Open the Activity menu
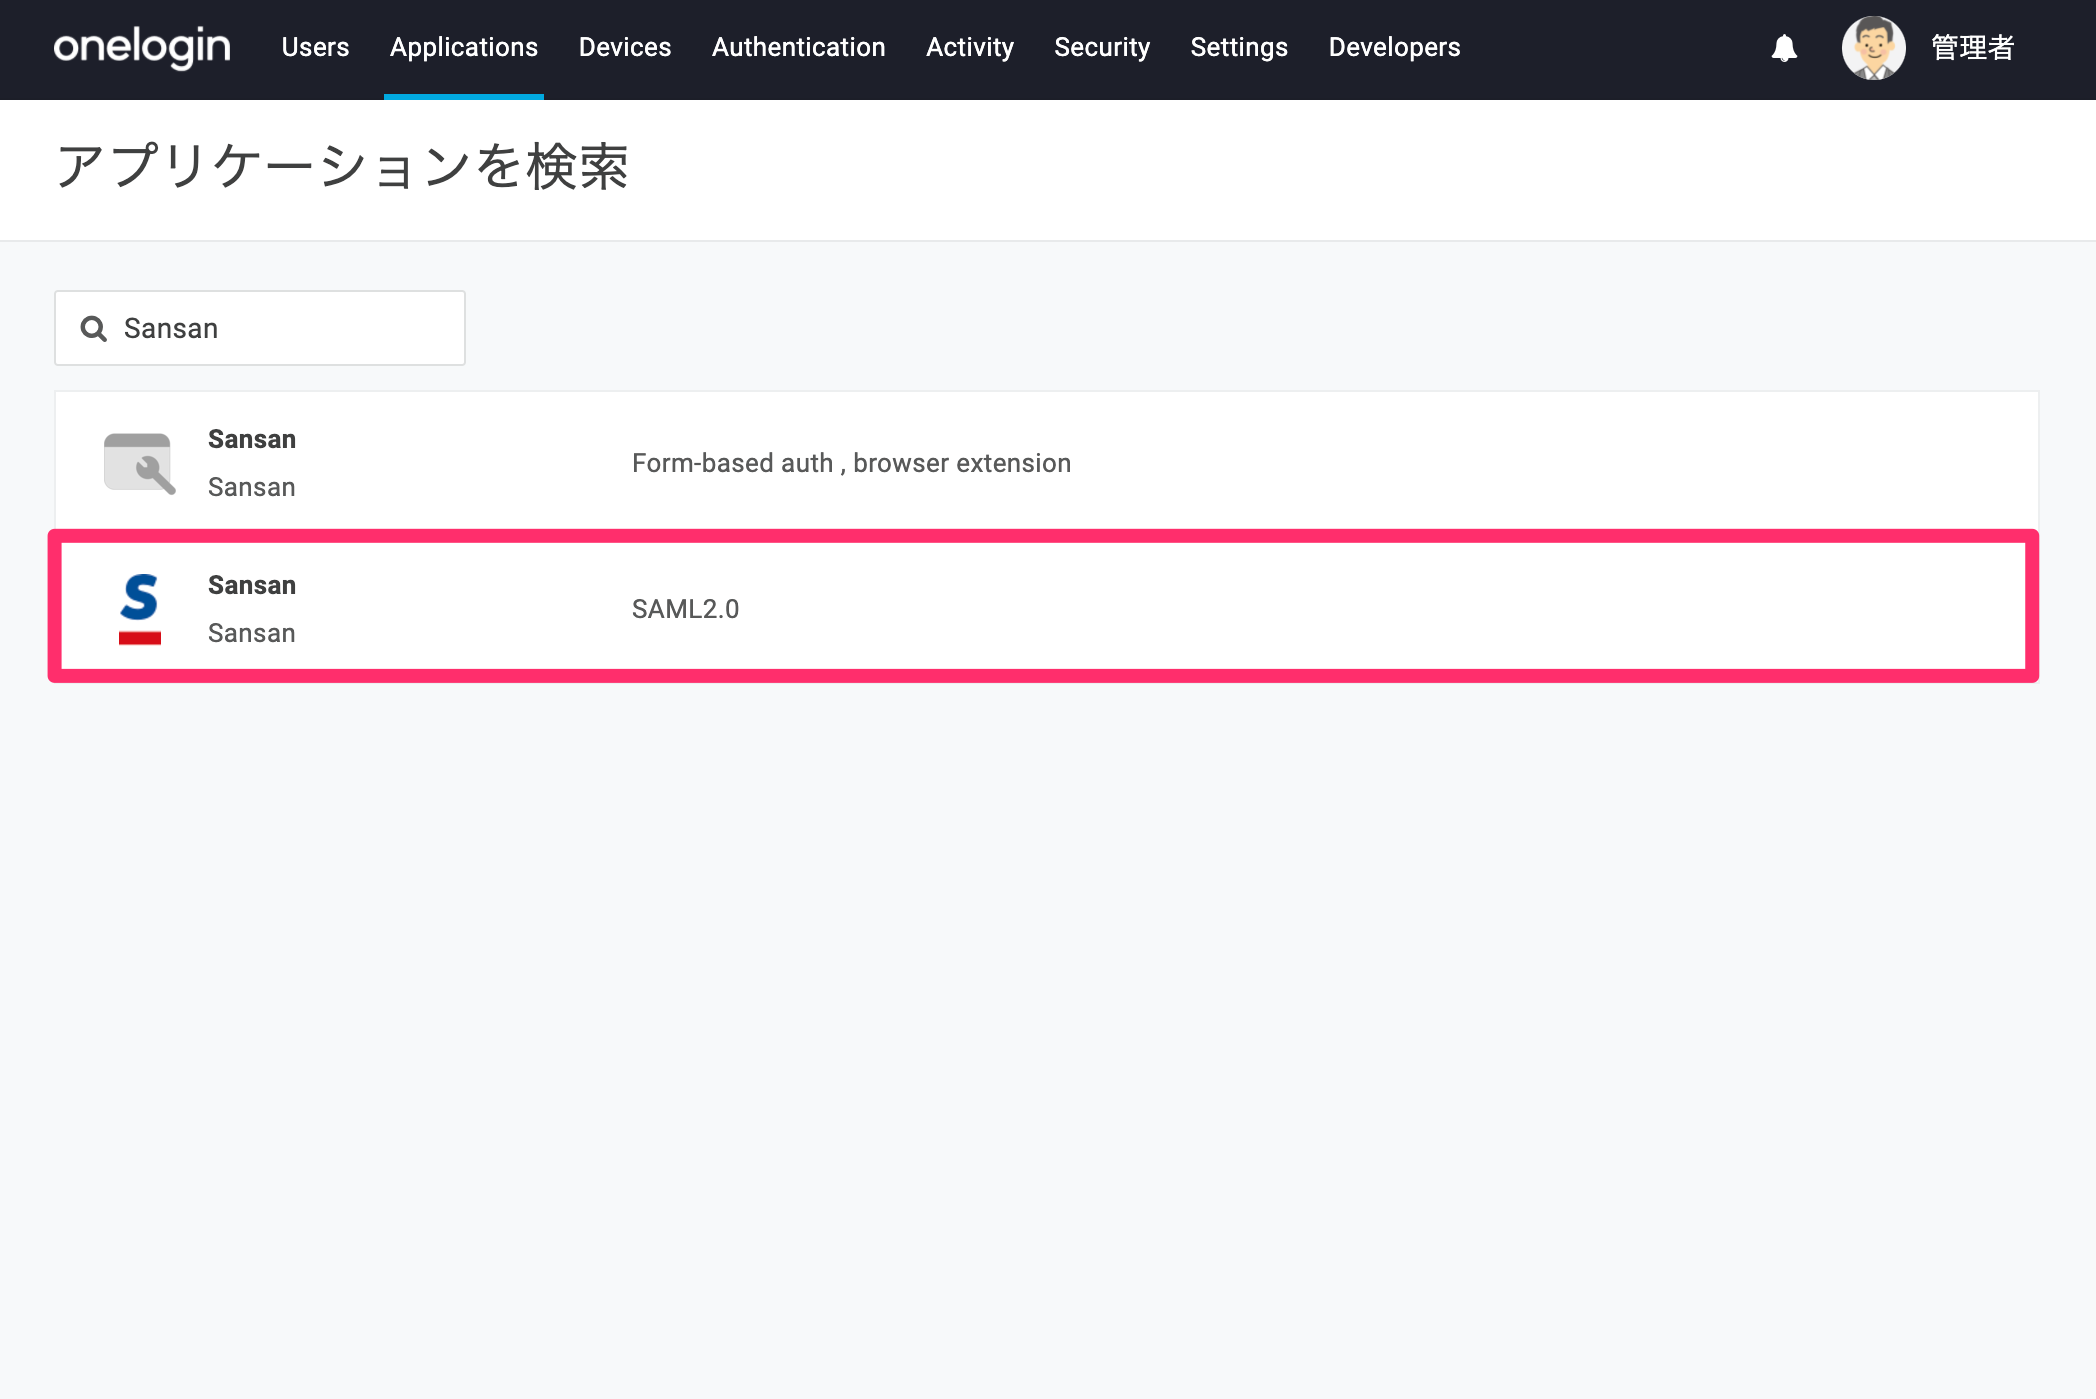The height and width of the screenshot is (1399, 2096). [x=970, y=47]
